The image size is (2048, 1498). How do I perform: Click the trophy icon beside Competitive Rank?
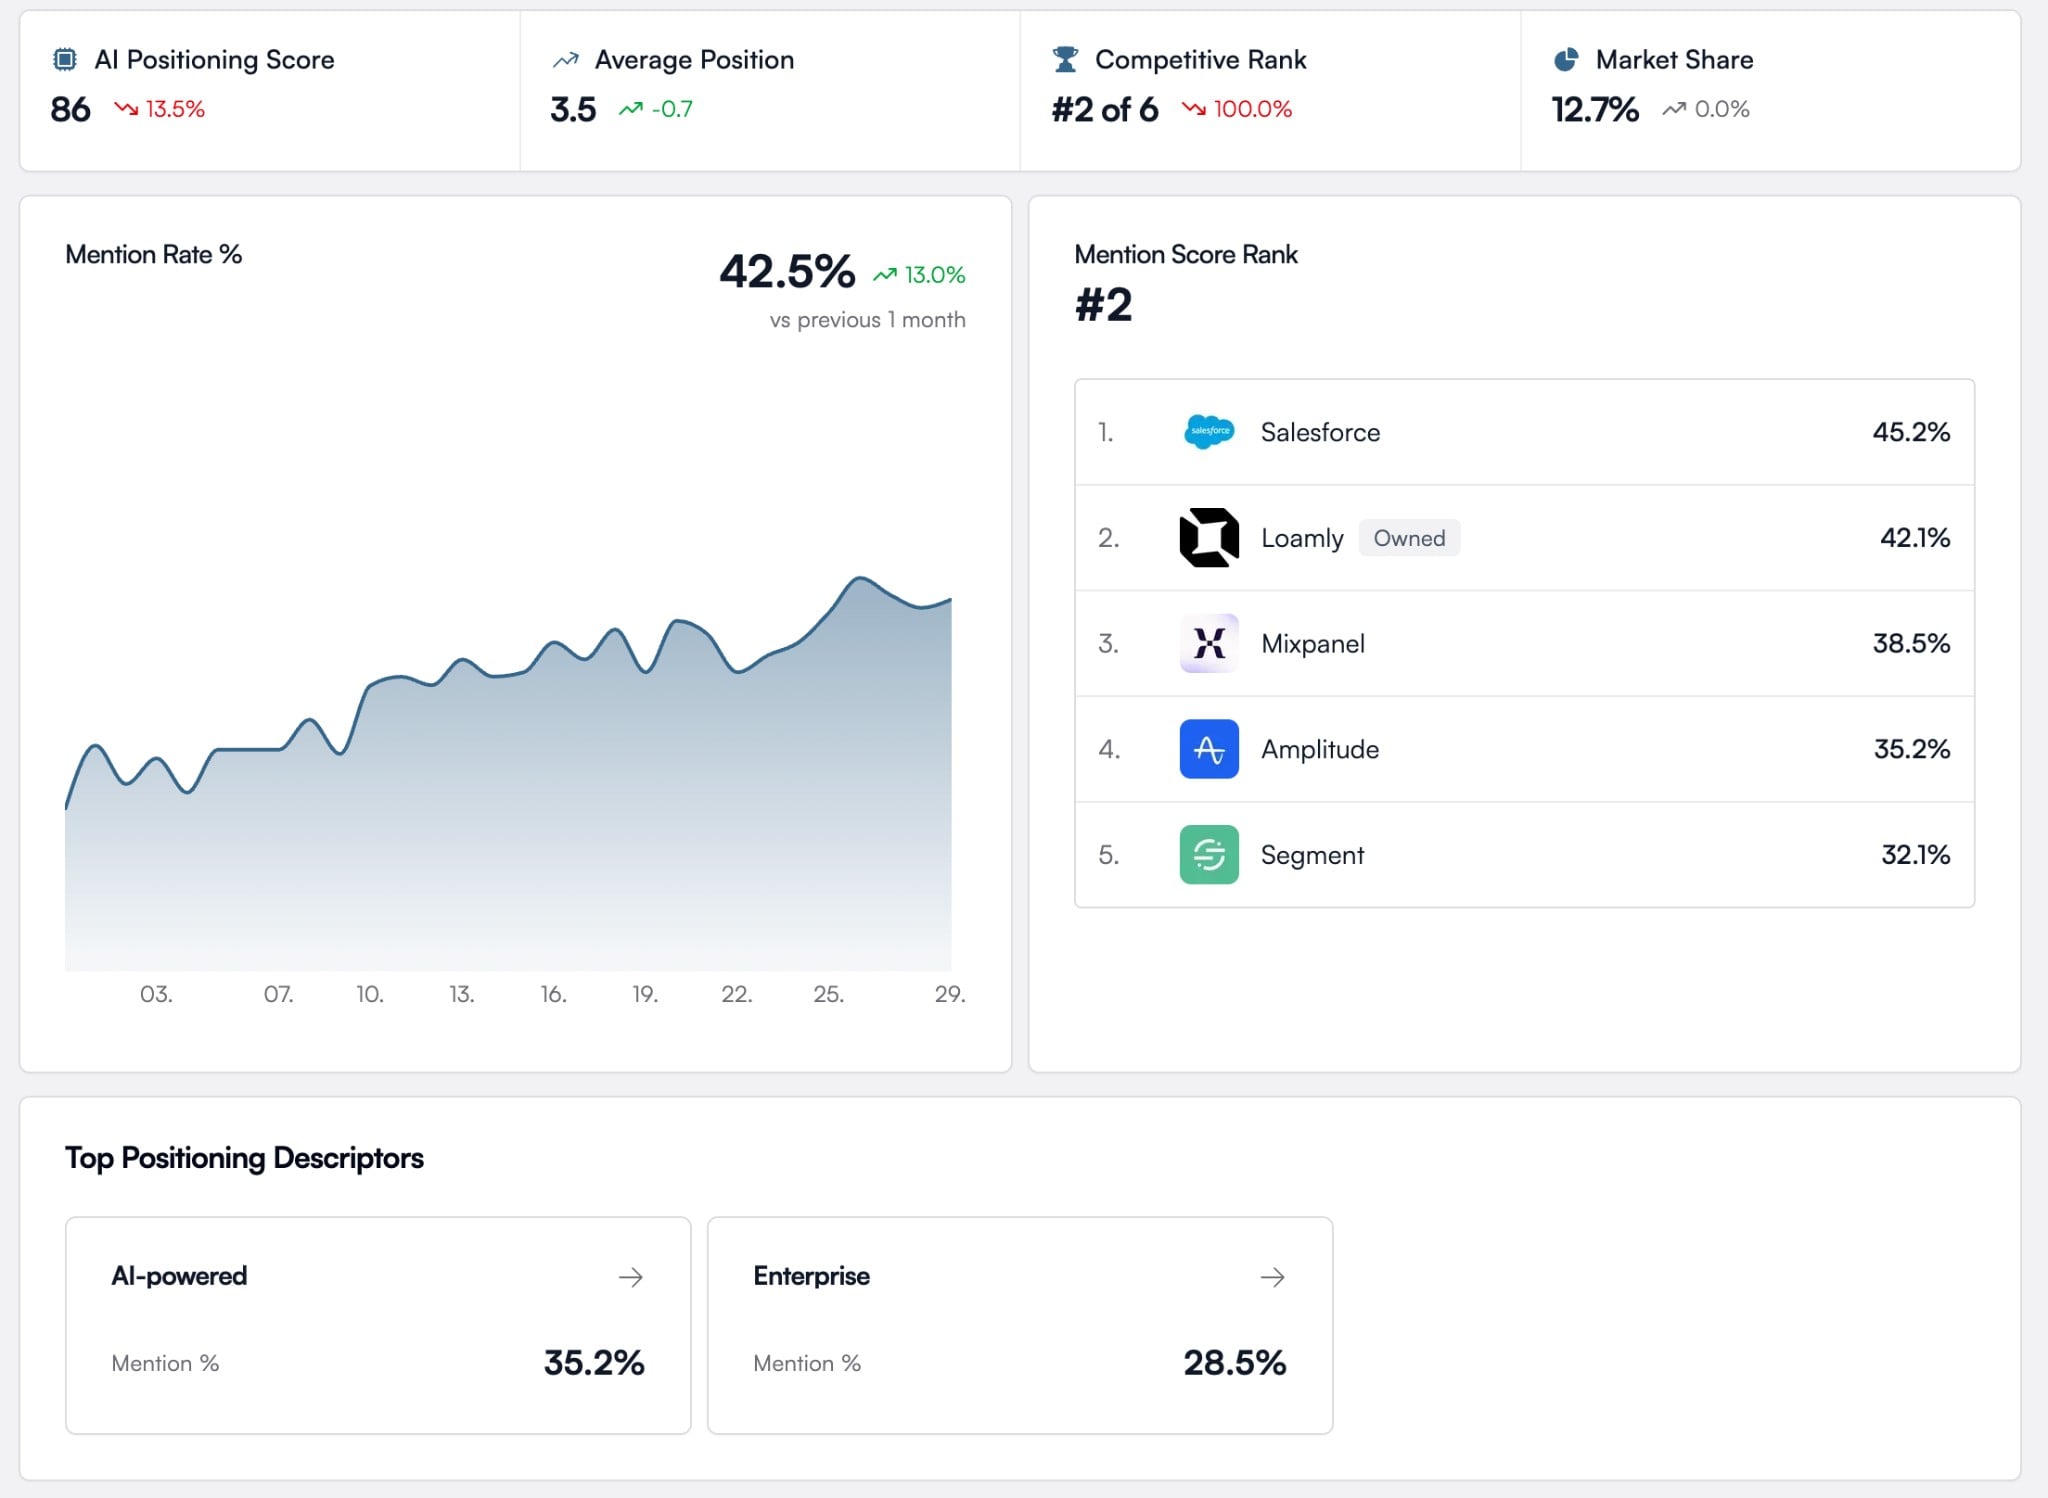pos(1063,59)
